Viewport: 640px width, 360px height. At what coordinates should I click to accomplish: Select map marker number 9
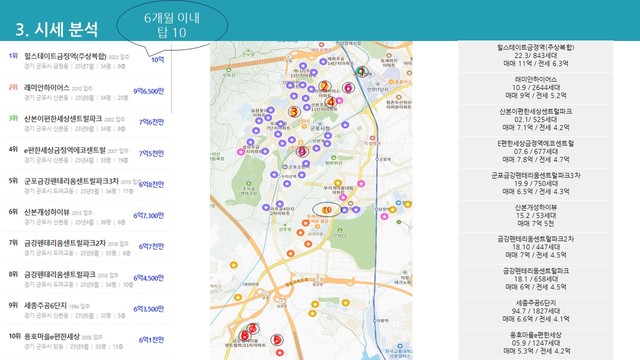[302, 152]
